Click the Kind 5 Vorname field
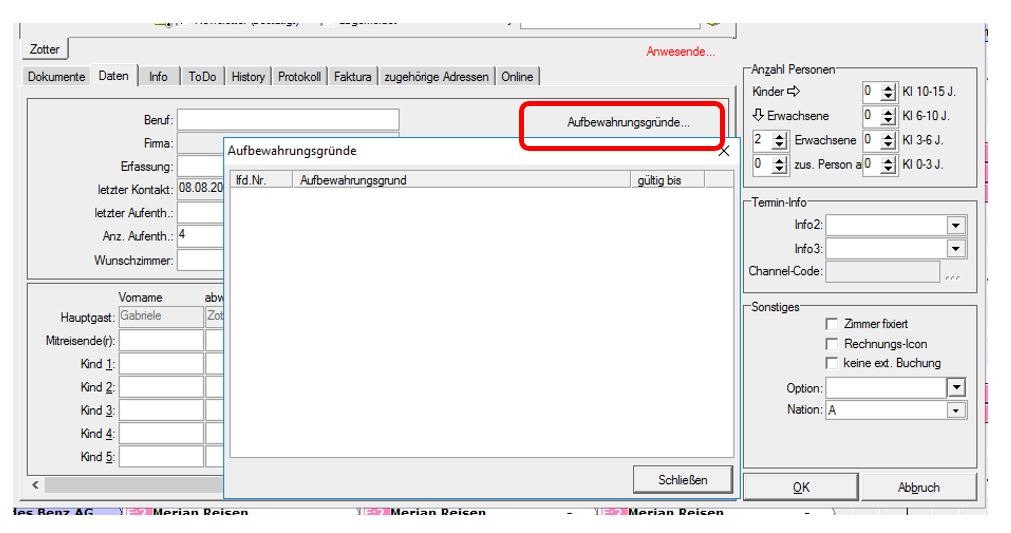 161,456
